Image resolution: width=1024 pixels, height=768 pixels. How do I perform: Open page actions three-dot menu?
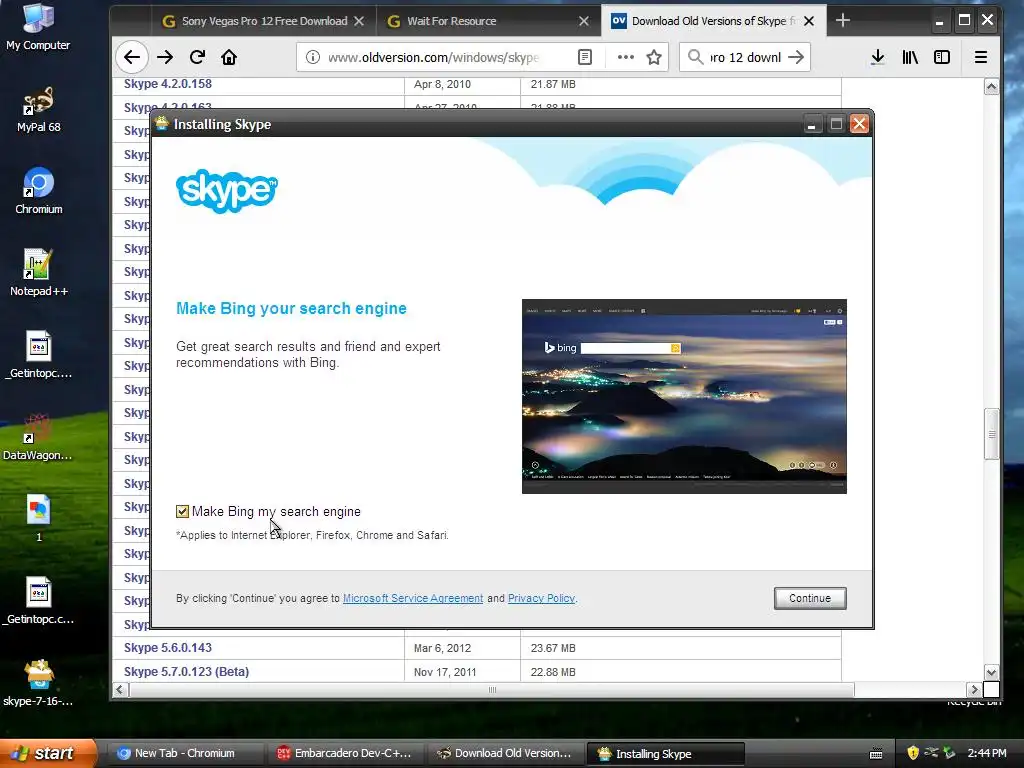click(626, 57)
